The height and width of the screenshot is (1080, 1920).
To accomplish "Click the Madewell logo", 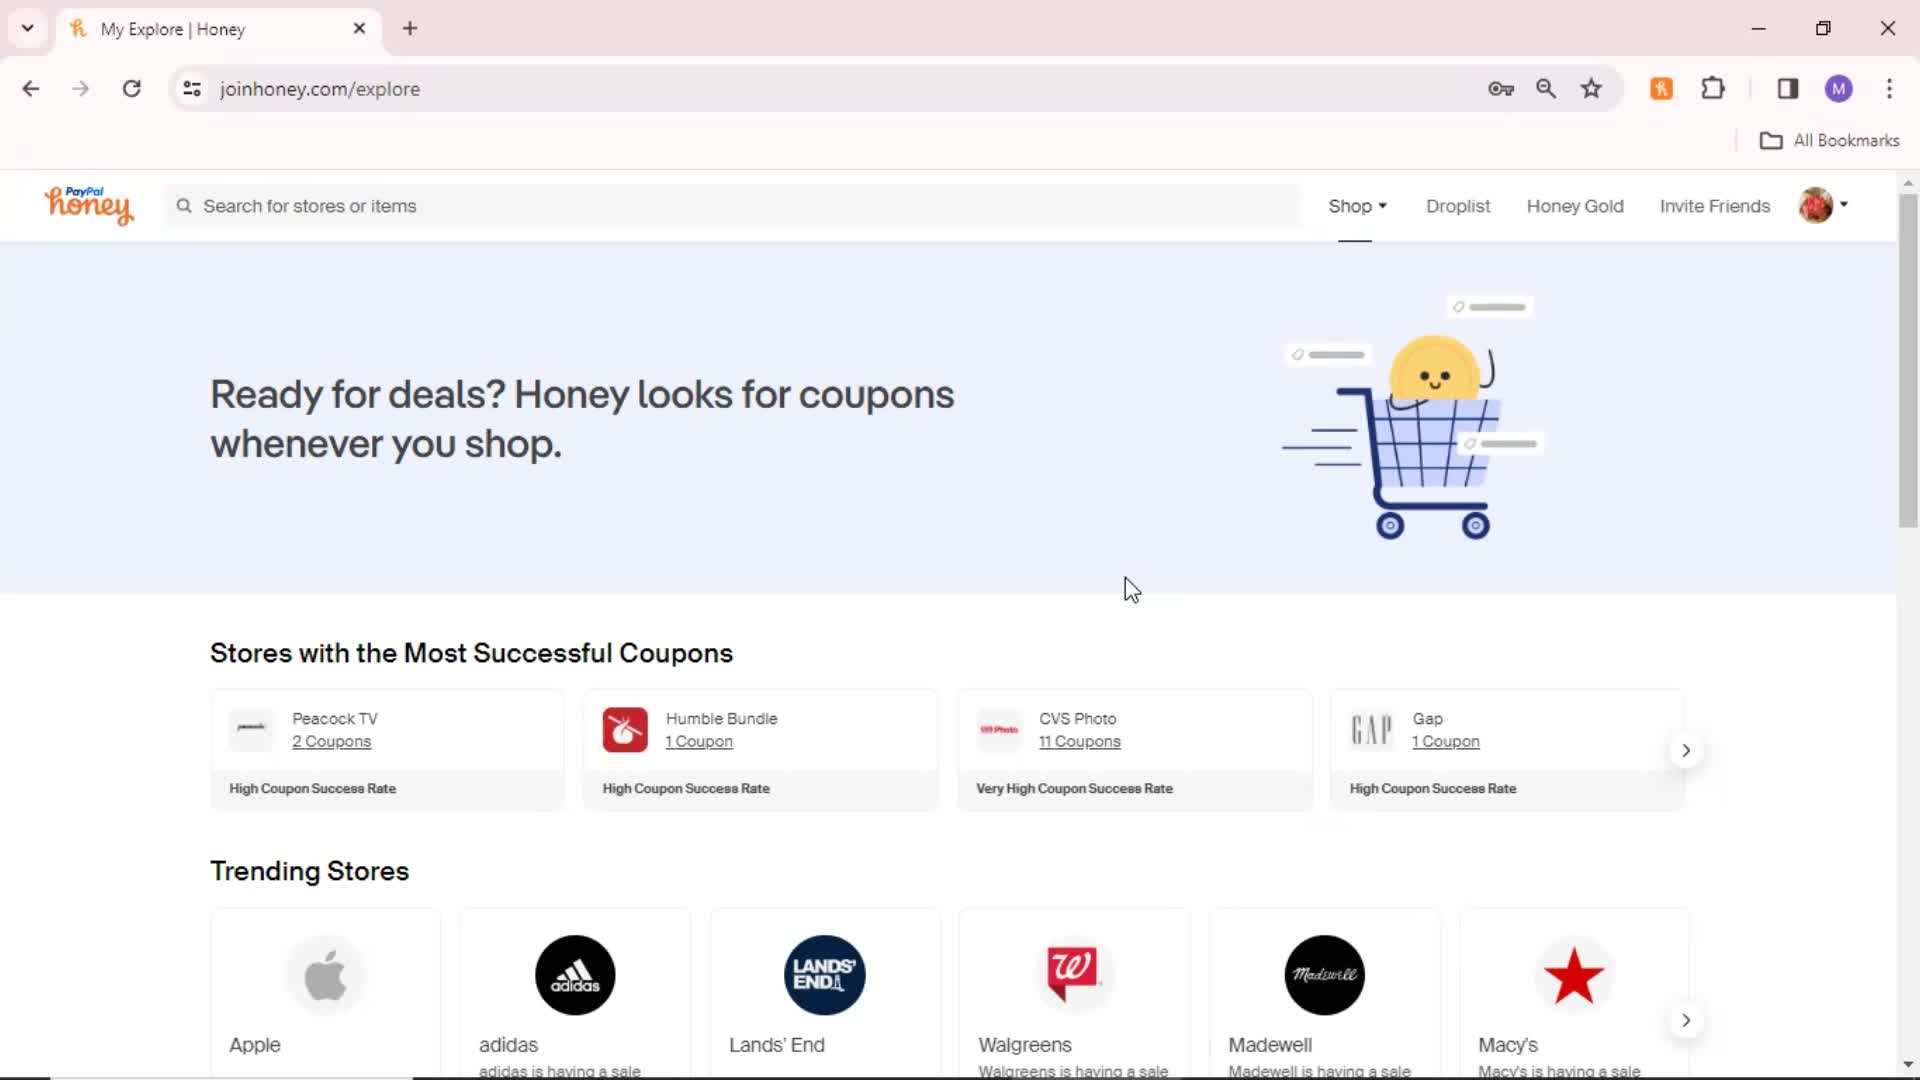I will pos(1324,975).
